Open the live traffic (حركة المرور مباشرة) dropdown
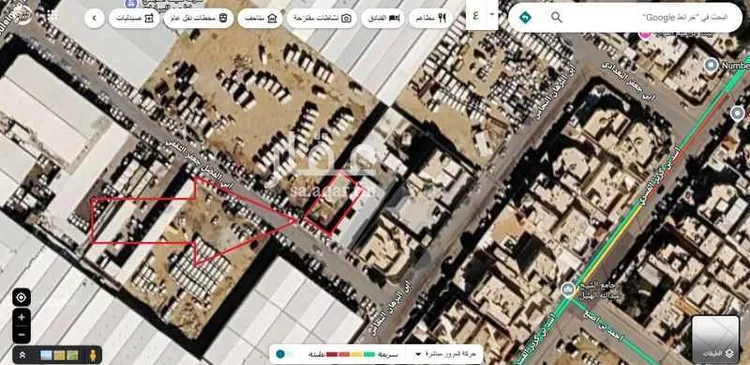 click(445, 354)
